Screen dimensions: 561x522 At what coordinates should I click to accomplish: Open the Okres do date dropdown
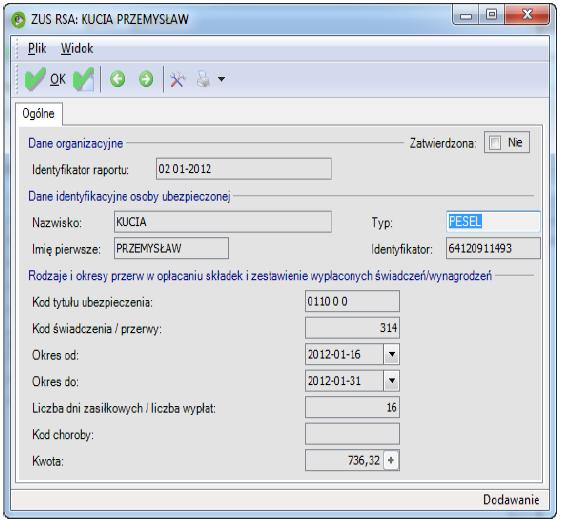(x=392, y=381)
